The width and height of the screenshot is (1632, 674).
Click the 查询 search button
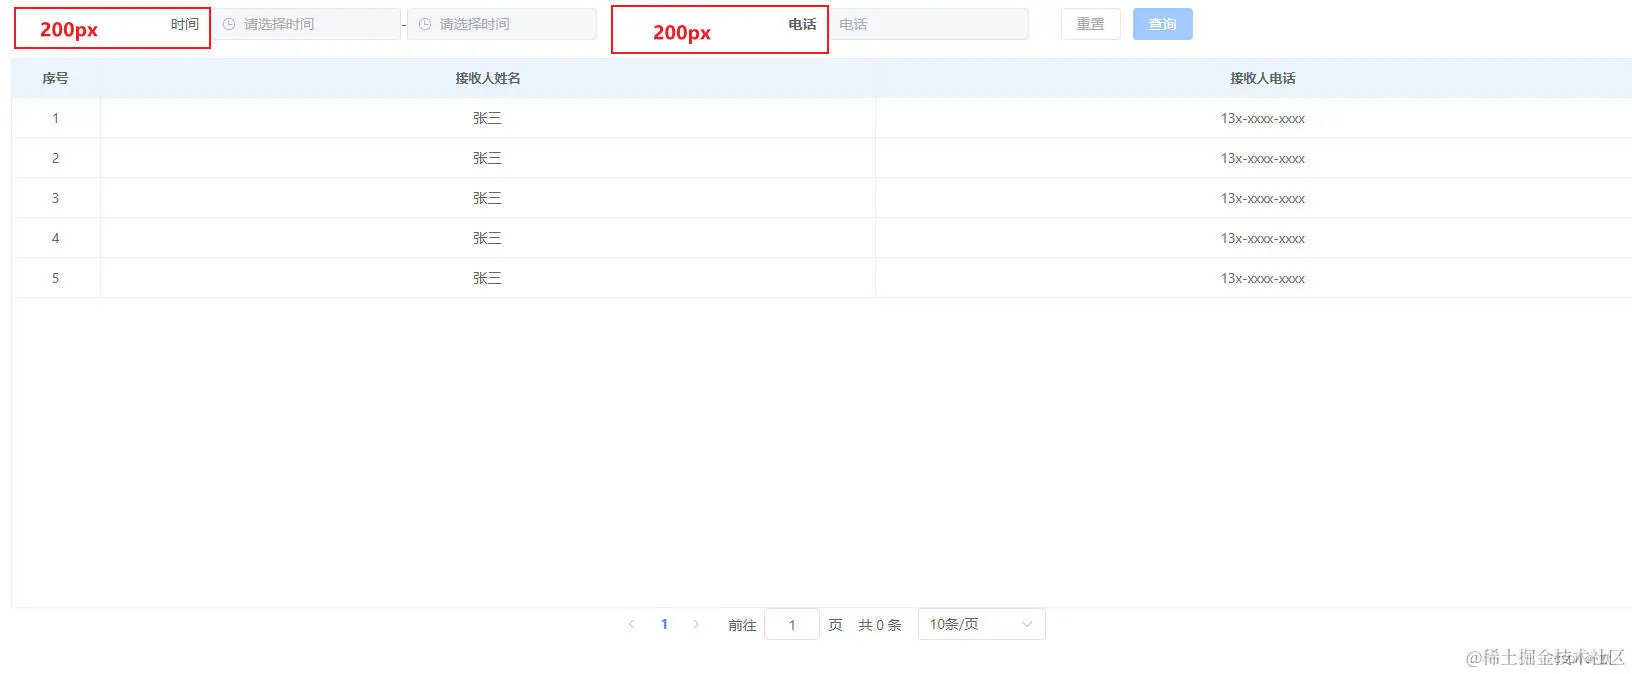1163,24
